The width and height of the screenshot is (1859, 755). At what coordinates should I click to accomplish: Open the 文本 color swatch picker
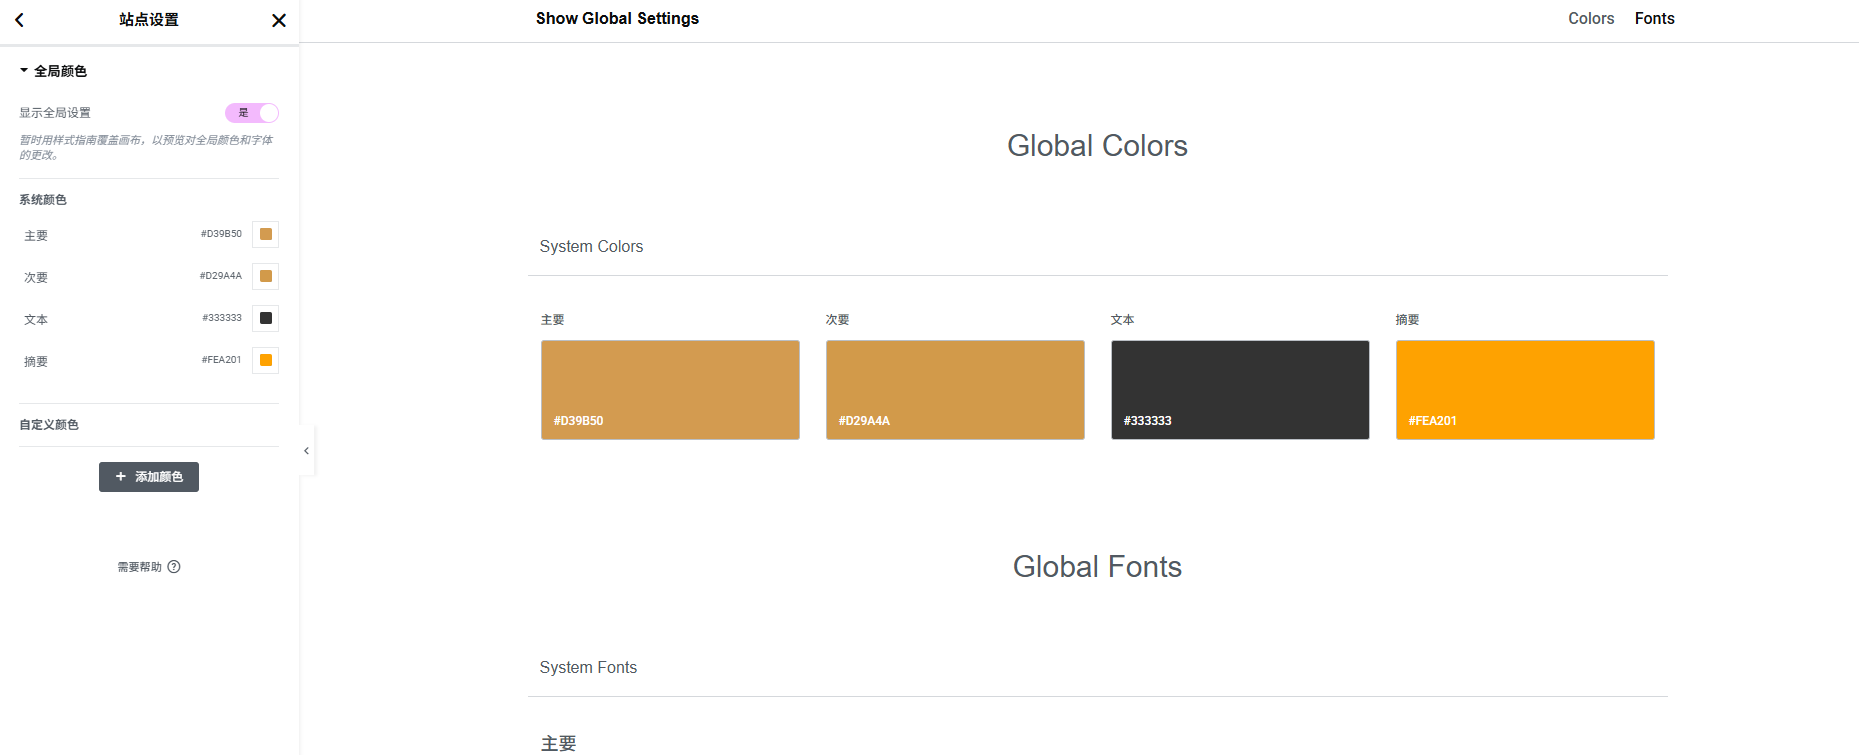(x=266, y=318)
